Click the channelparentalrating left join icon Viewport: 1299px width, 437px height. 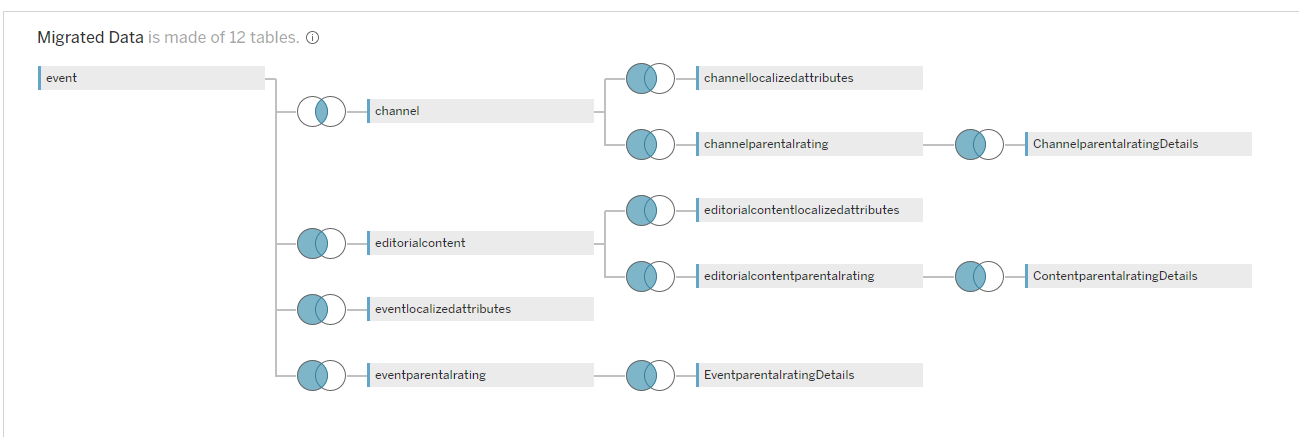click(x=650, y=144)
